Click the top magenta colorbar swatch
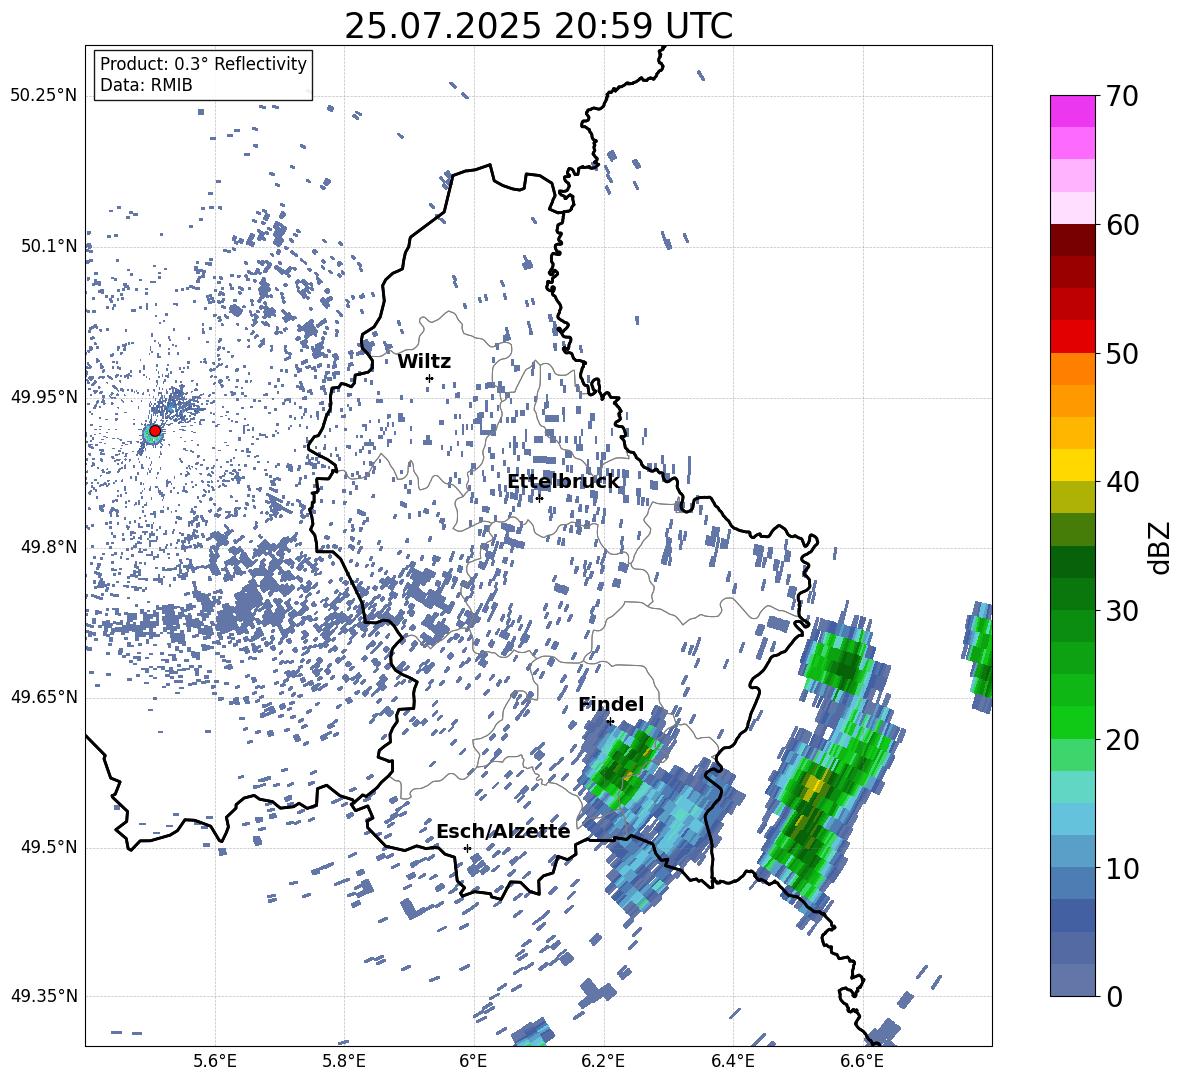 pos(1072,112)
